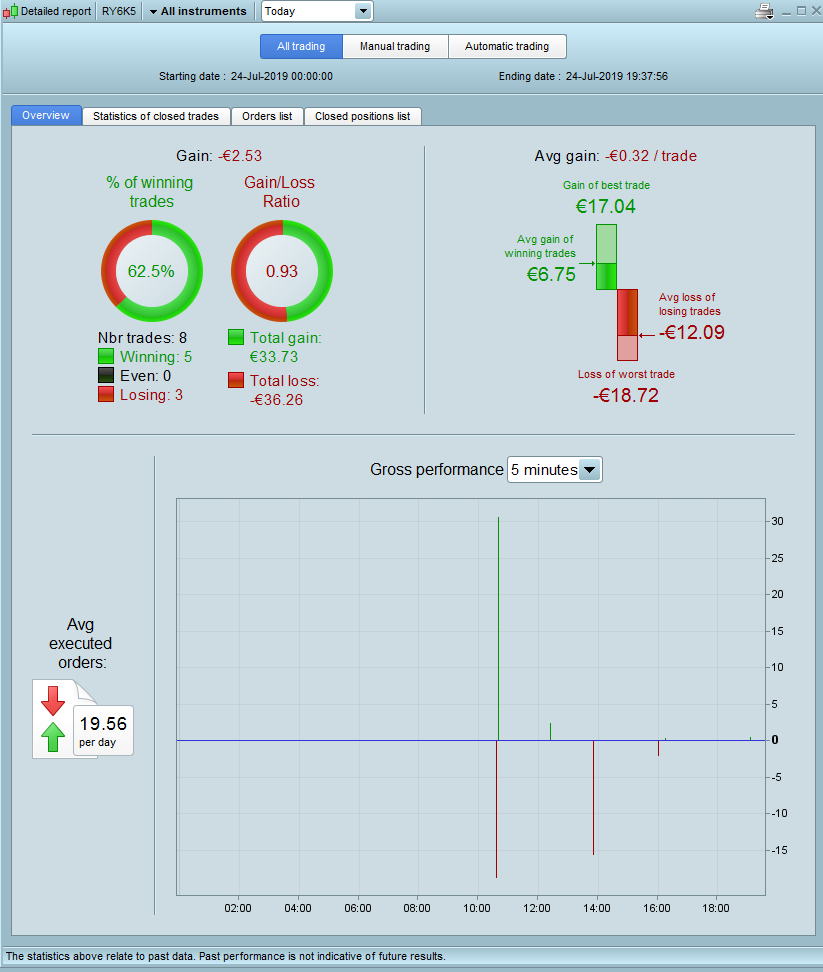This screenshot has height=972, width=823.
Task: Open the Closed positions list tab
Action: 363,117
